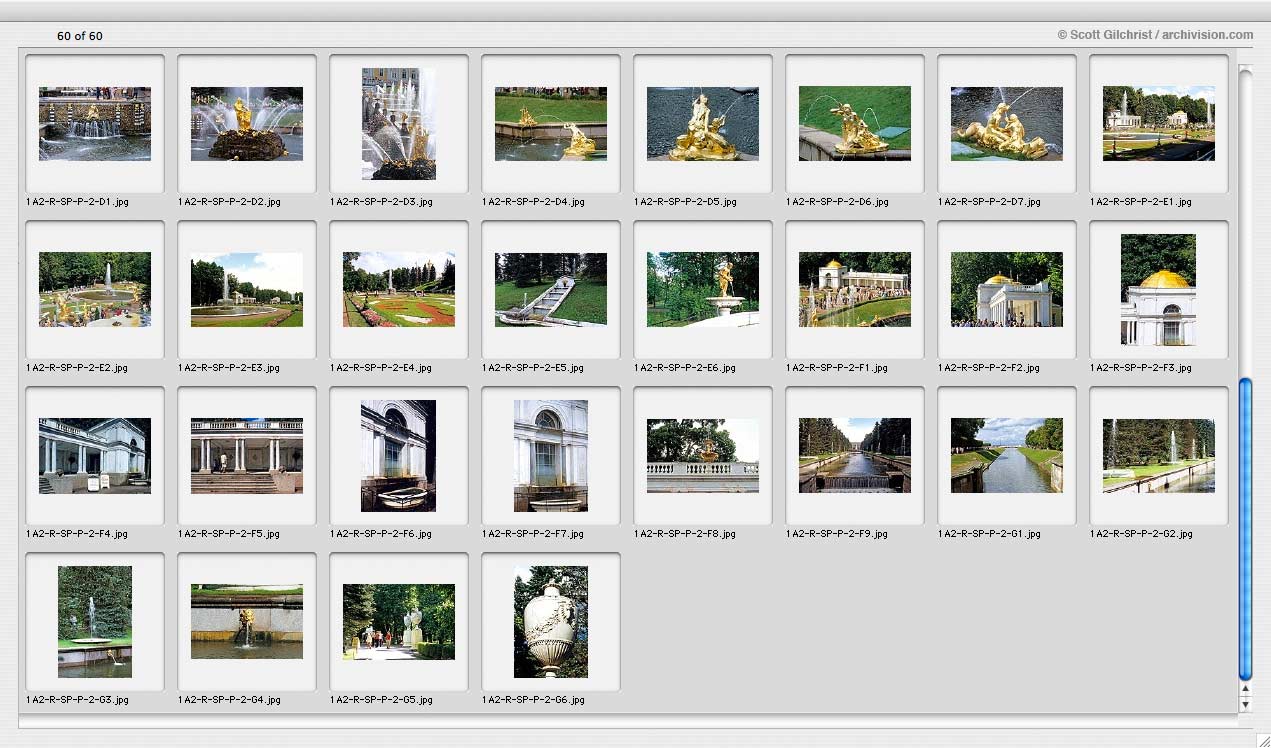This screenshot has height=748, width=1271.
Task: Click the filename label 1A2-R-SP-P-2-D6.jpg
Action: [x=837, y=202]
